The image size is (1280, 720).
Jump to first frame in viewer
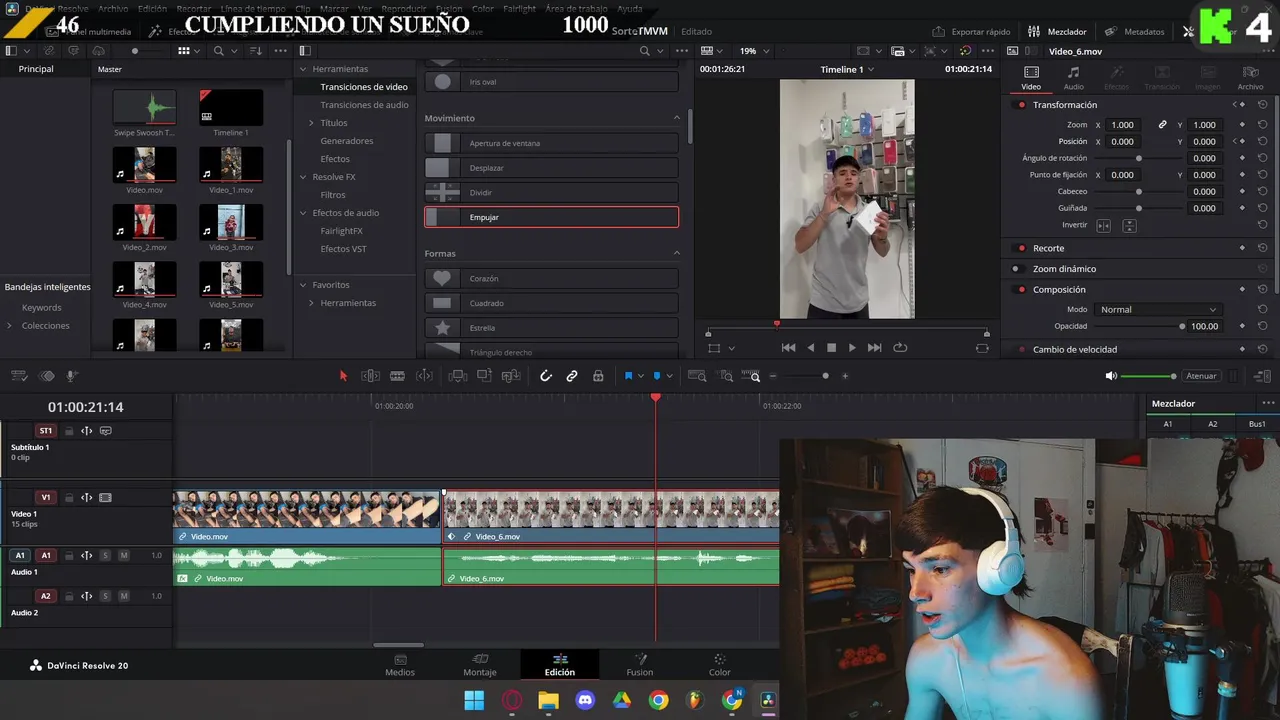pyautogui.click(x=788, y=348)
